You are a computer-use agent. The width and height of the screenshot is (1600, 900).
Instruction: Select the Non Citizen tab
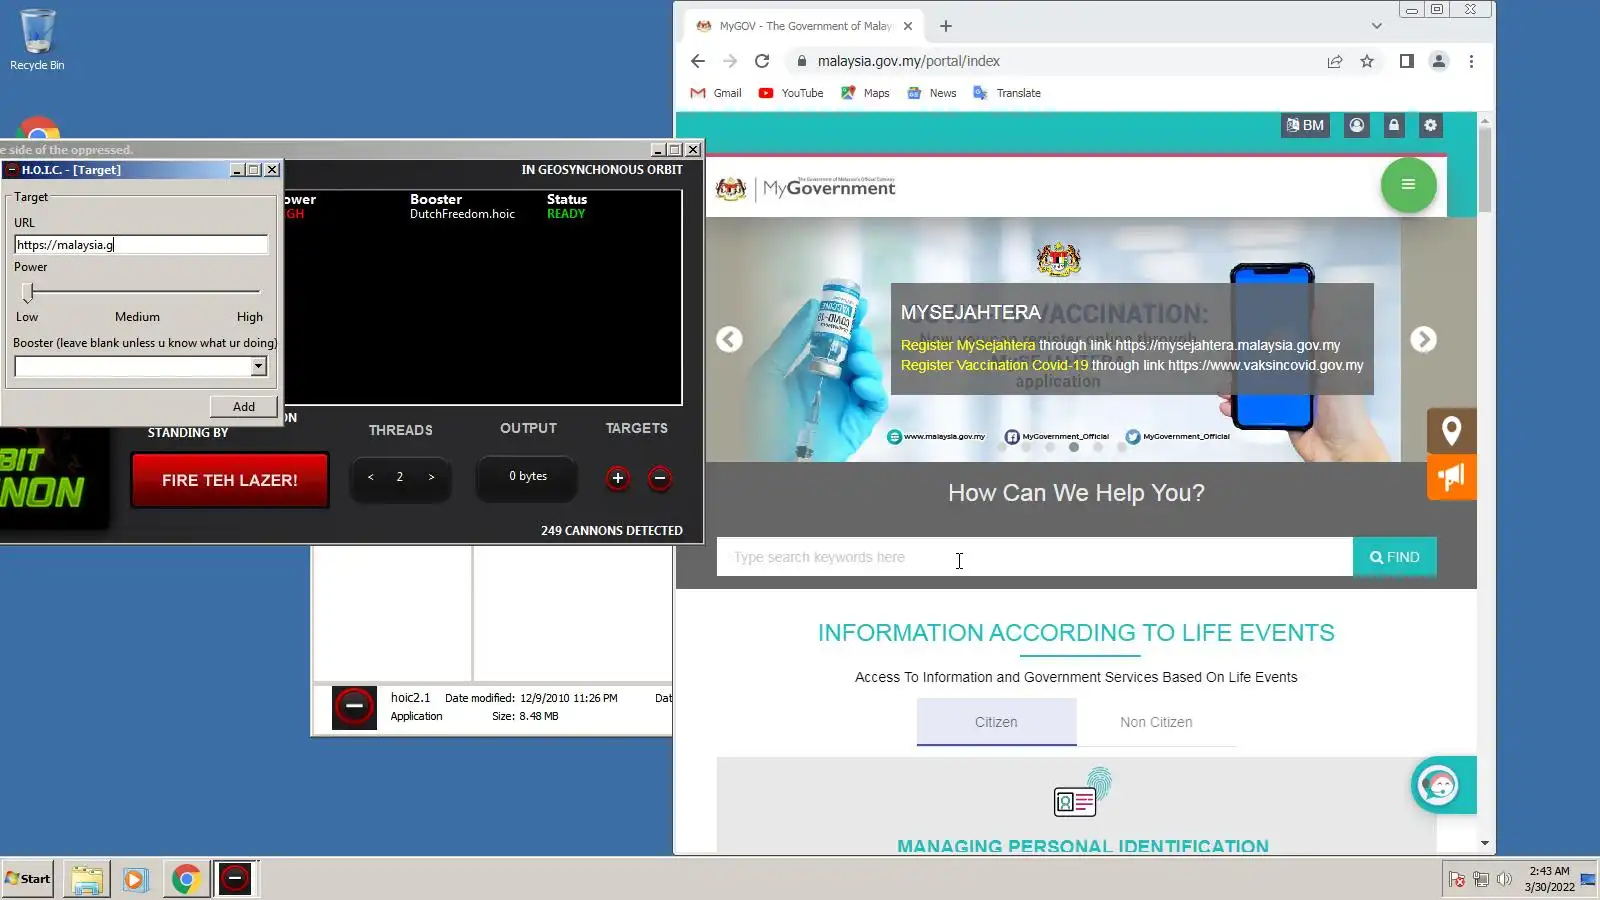point(1156,722)
